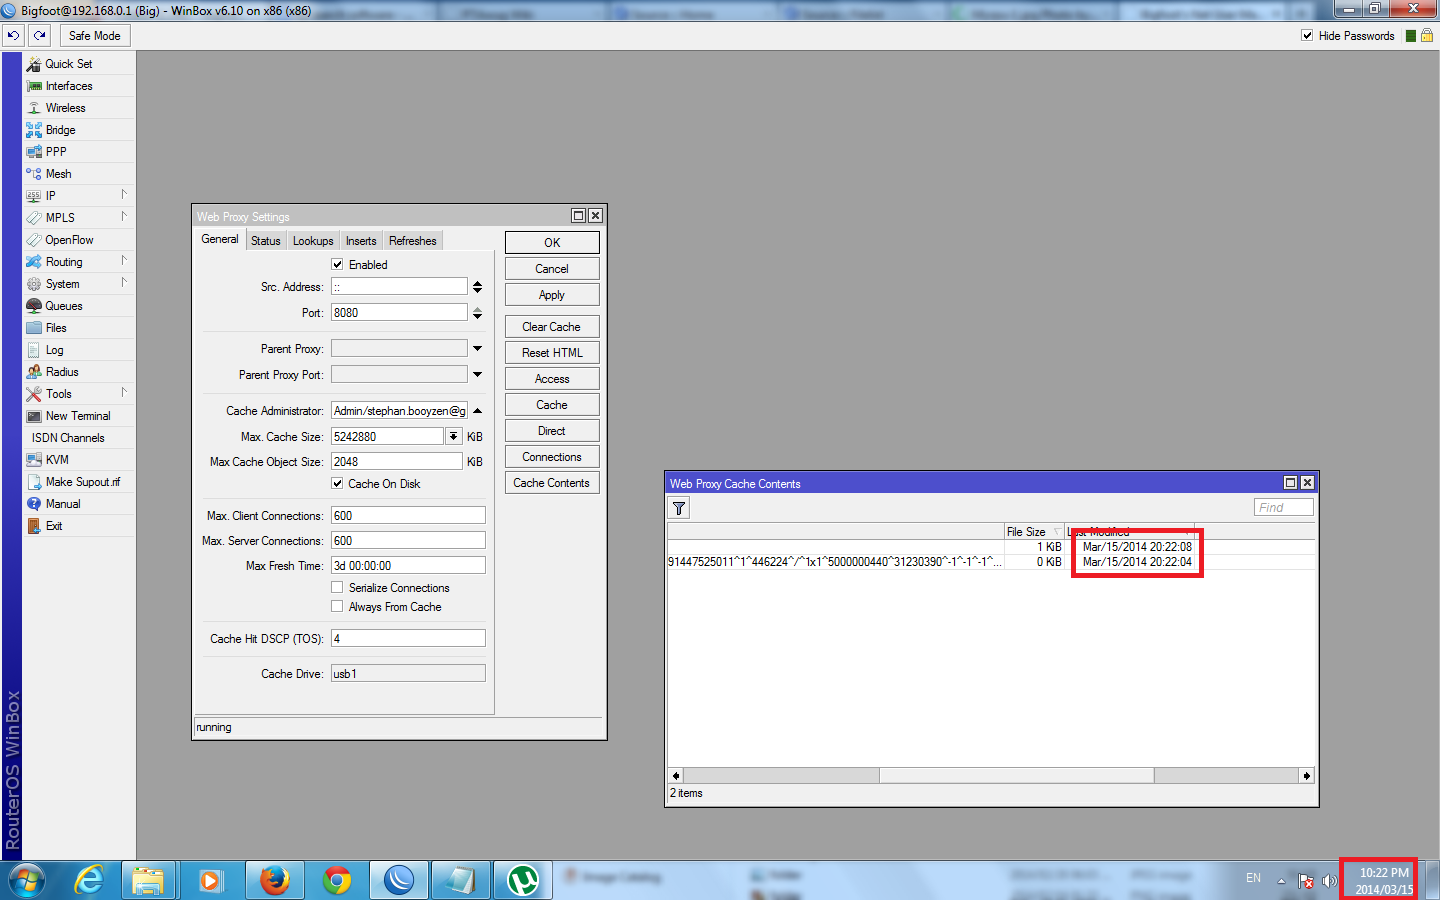
Task: Click the Find field in Cache Contents
Action: [1284, 507]
